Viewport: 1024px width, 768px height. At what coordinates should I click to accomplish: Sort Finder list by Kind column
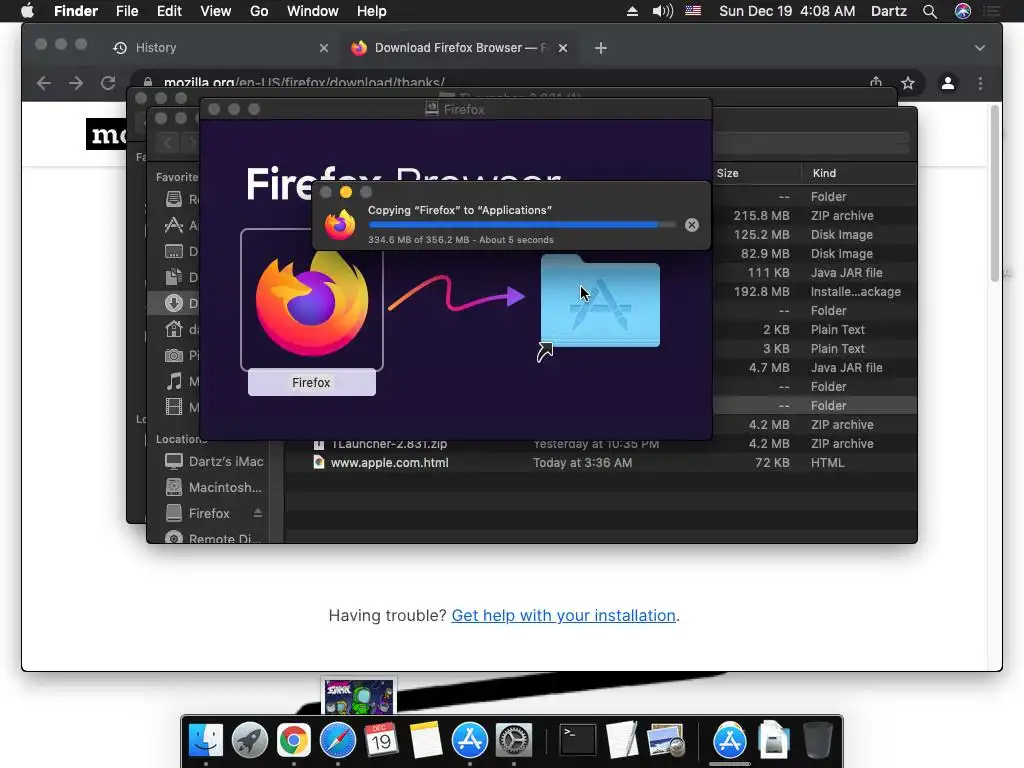[824, 173]
